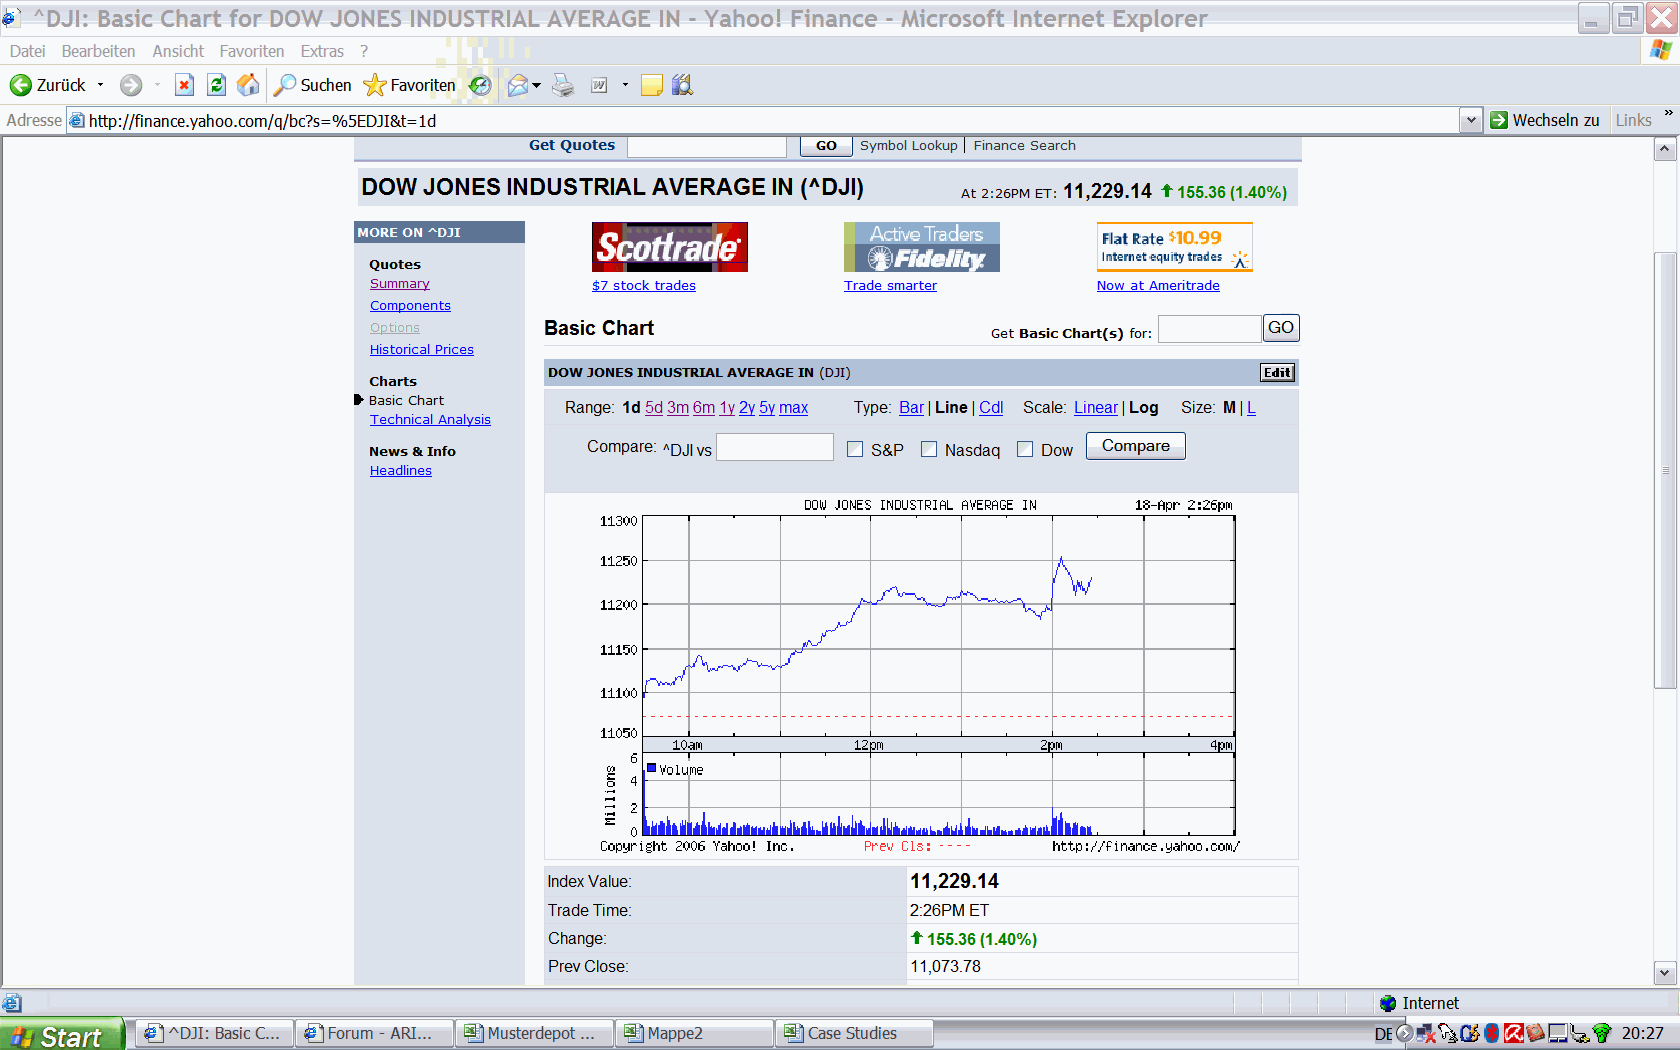
Task: Stop page loading with red X icon
Action: tap(184, 85)
